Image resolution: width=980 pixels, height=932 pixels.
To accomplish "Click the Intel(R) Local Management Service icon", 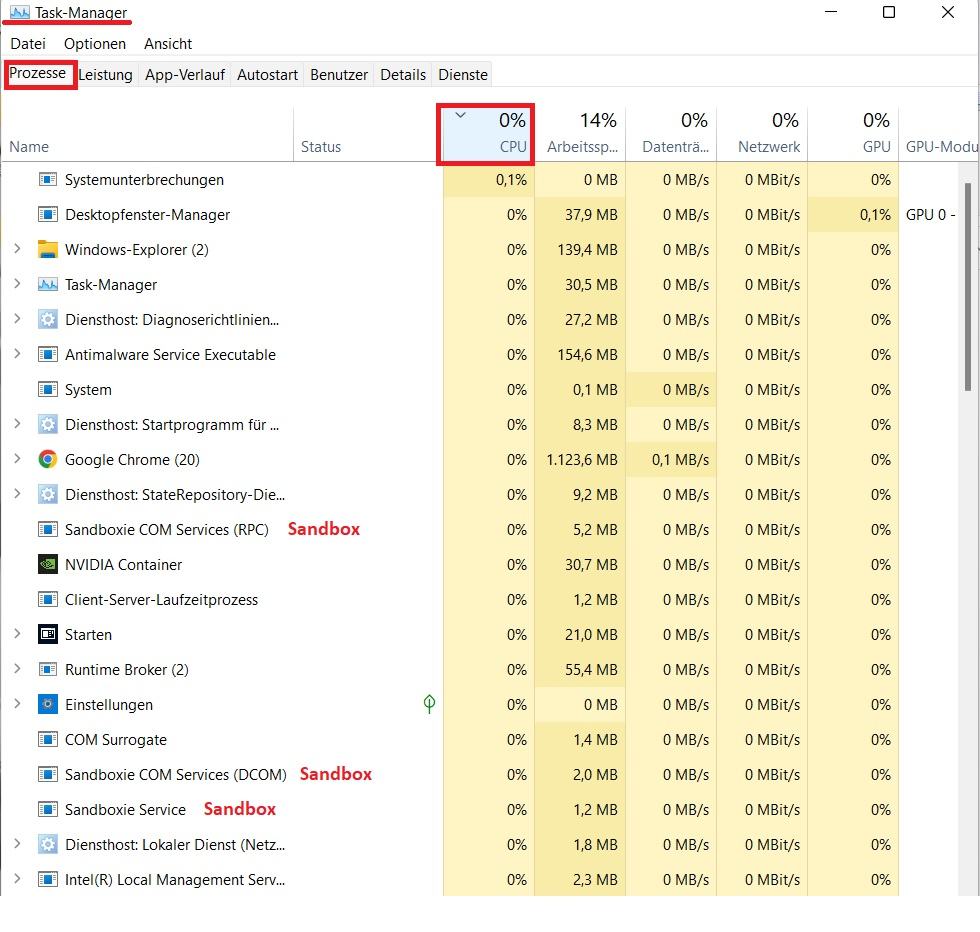I will tap(48, 880).
